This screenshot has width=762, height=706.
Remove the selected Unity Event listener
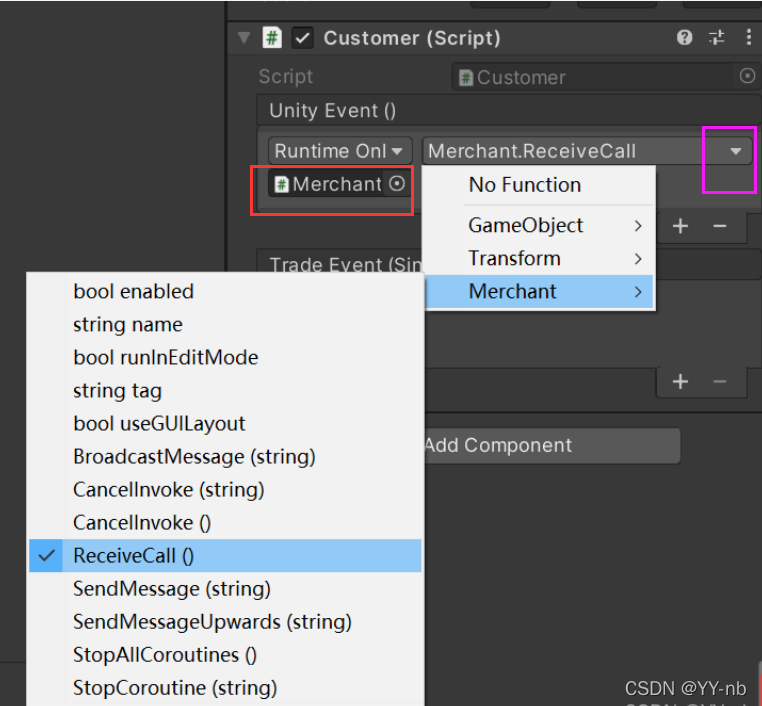tap(719, 226)
